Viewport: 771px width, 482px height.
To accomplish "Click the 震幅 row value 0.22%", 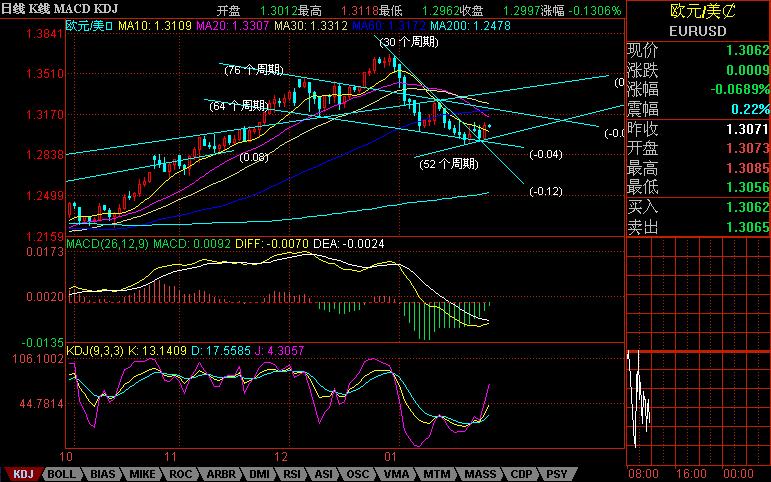I will point(750,109).
